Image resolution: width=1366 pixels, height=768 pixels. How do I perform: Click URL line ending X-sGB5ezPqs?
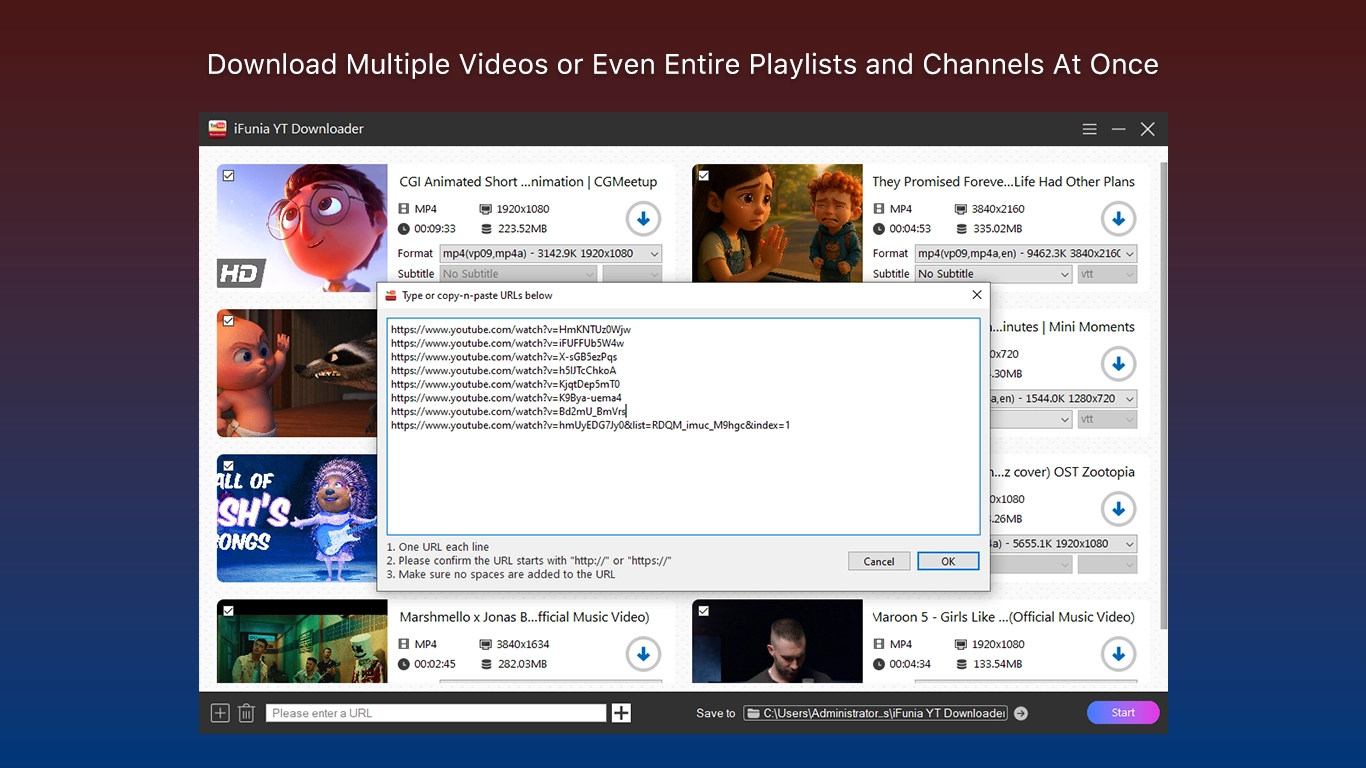point(504,357)
